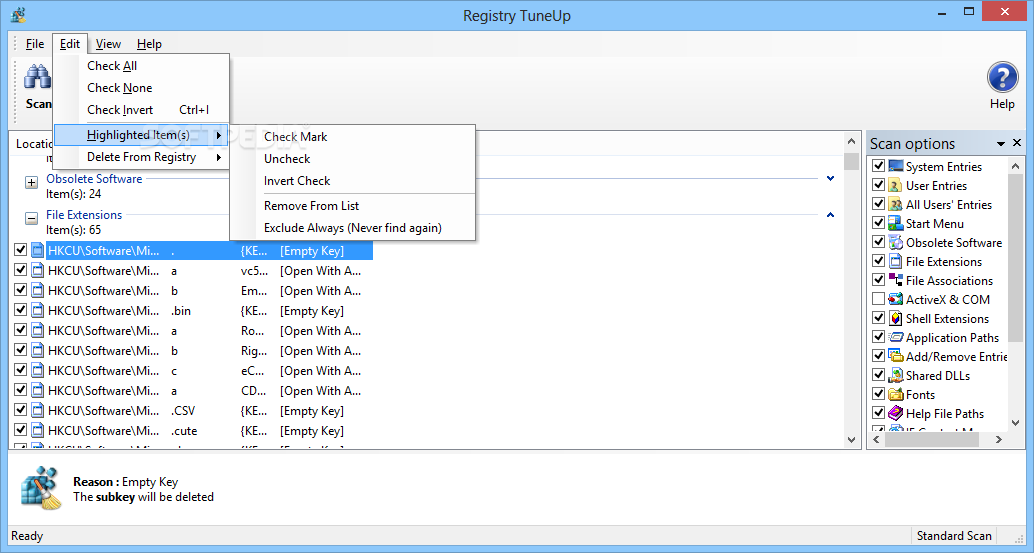Click the file icon of the highlighted Empty Key row

click(x=38, y=250)
